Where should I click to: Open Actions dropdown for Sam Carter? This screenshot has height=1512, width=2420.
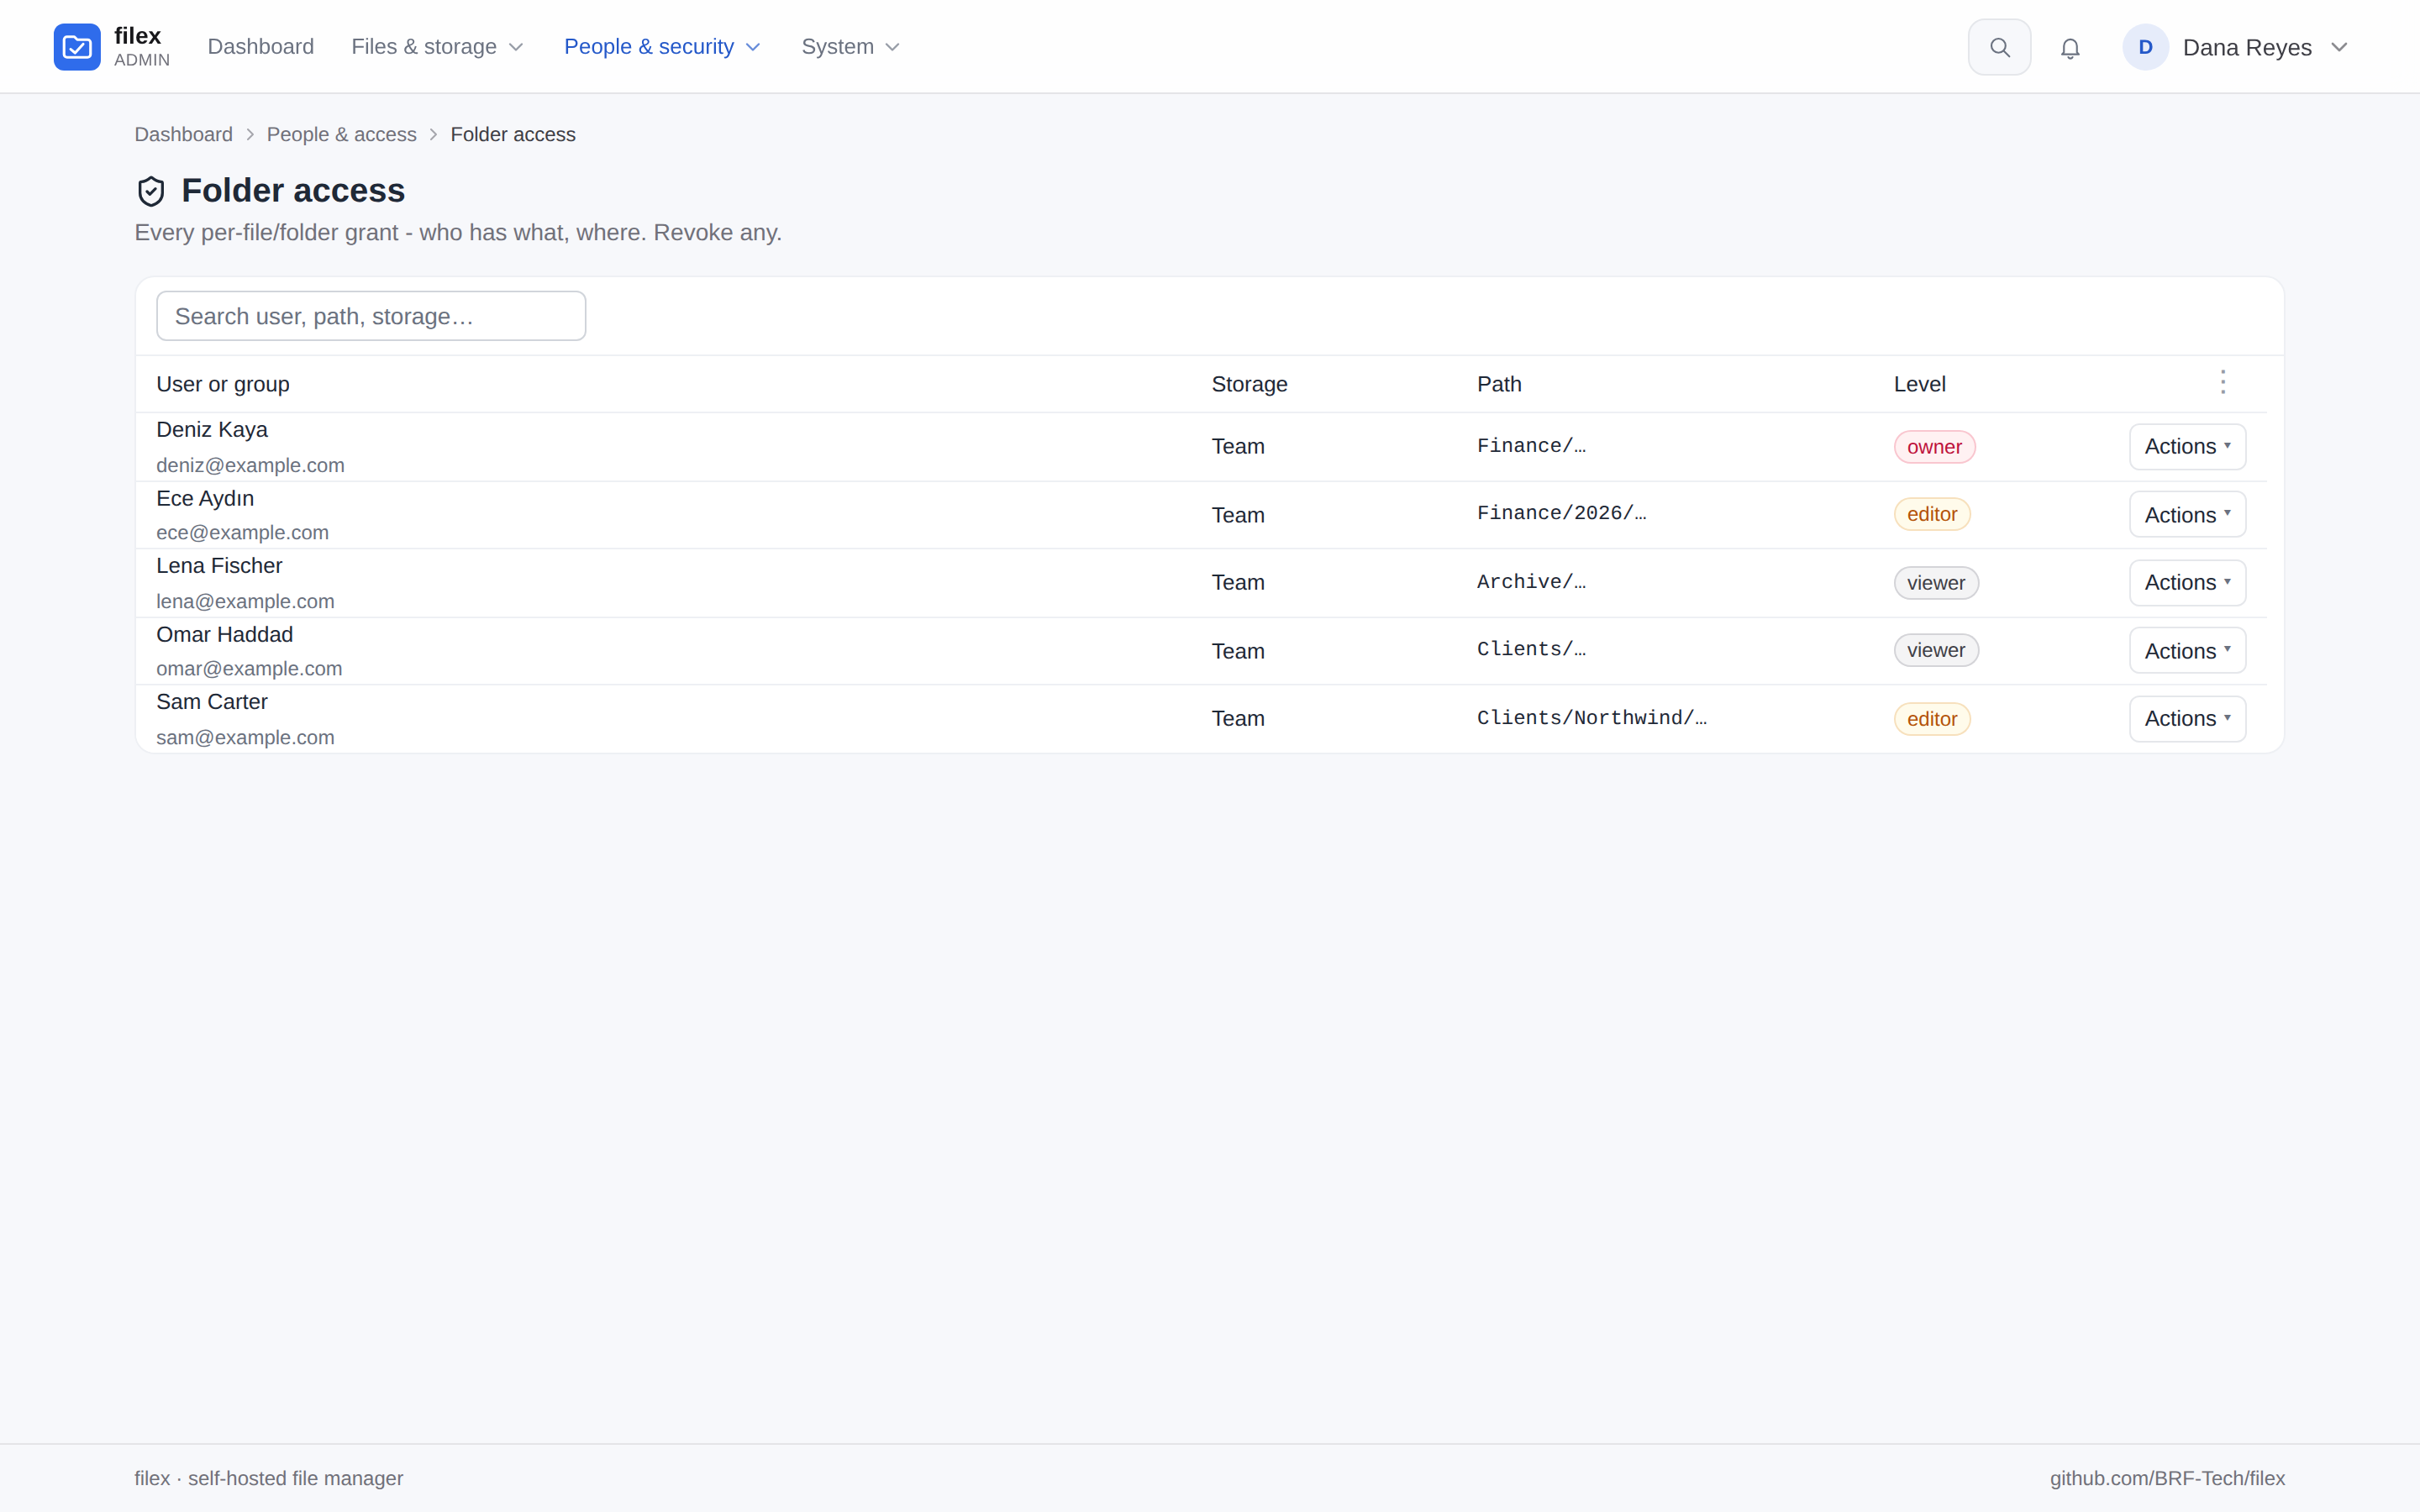2187,718
